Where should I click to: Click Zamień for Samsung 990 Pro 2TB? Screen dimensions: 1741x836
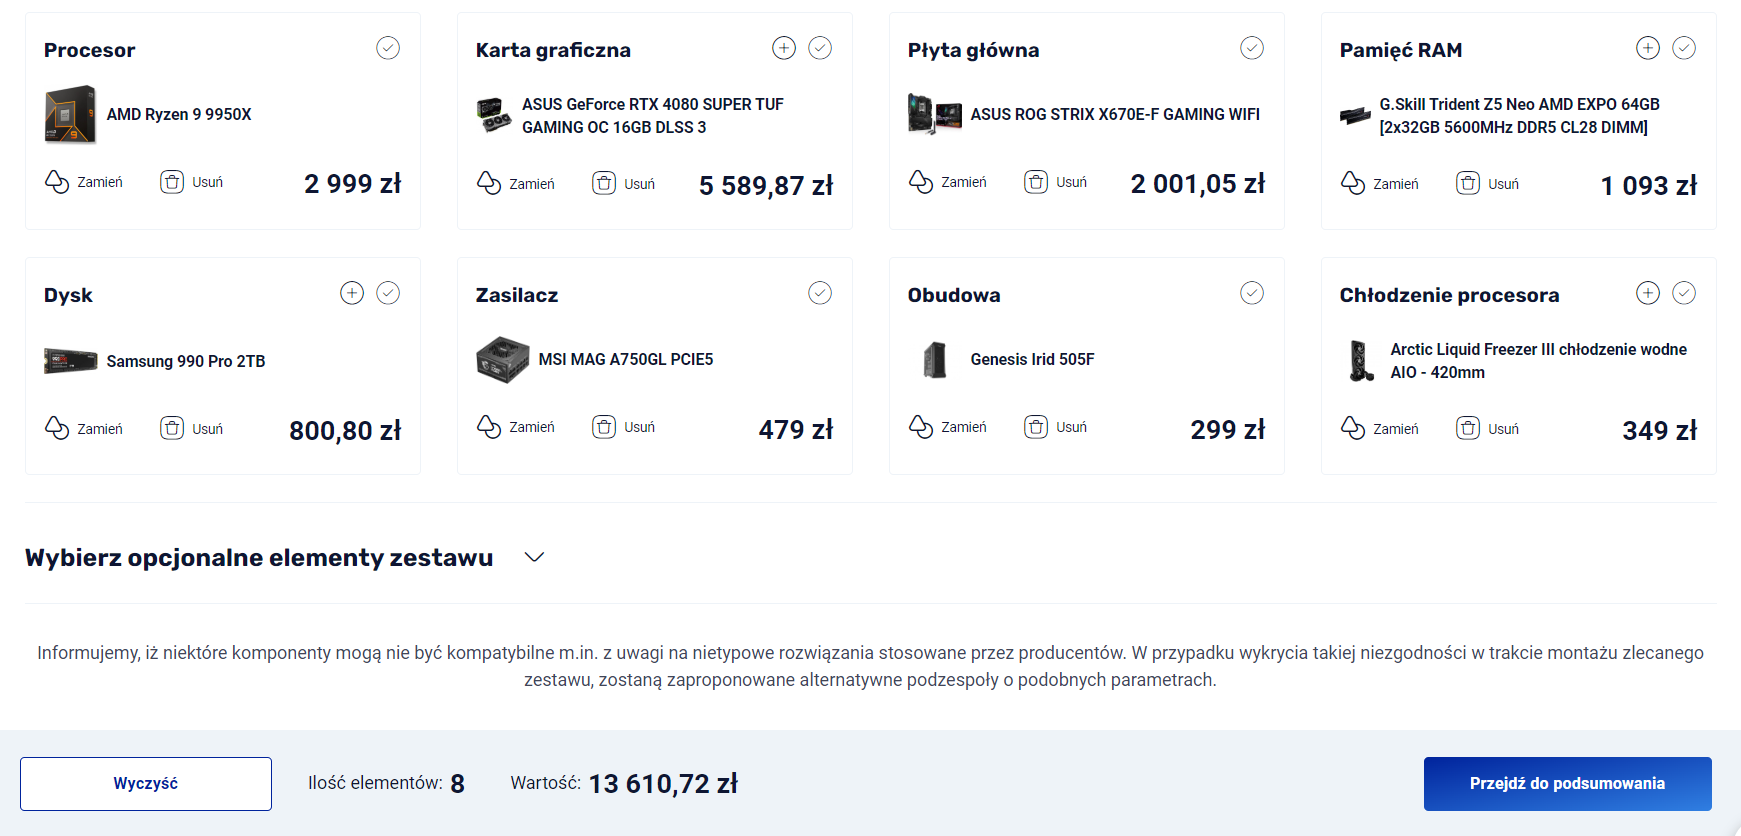tap(100, 429)
